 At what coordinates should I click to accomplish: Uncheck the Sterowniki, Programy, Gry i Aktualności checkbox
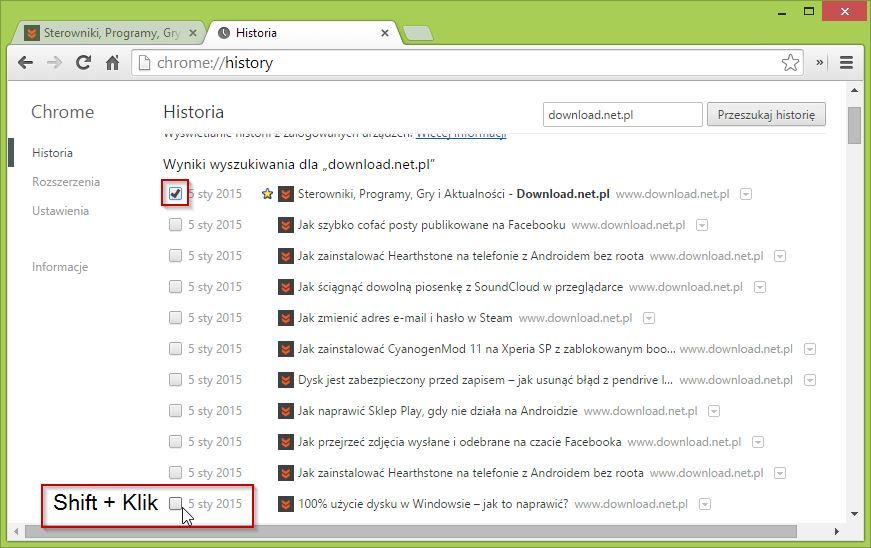(175, 193)
